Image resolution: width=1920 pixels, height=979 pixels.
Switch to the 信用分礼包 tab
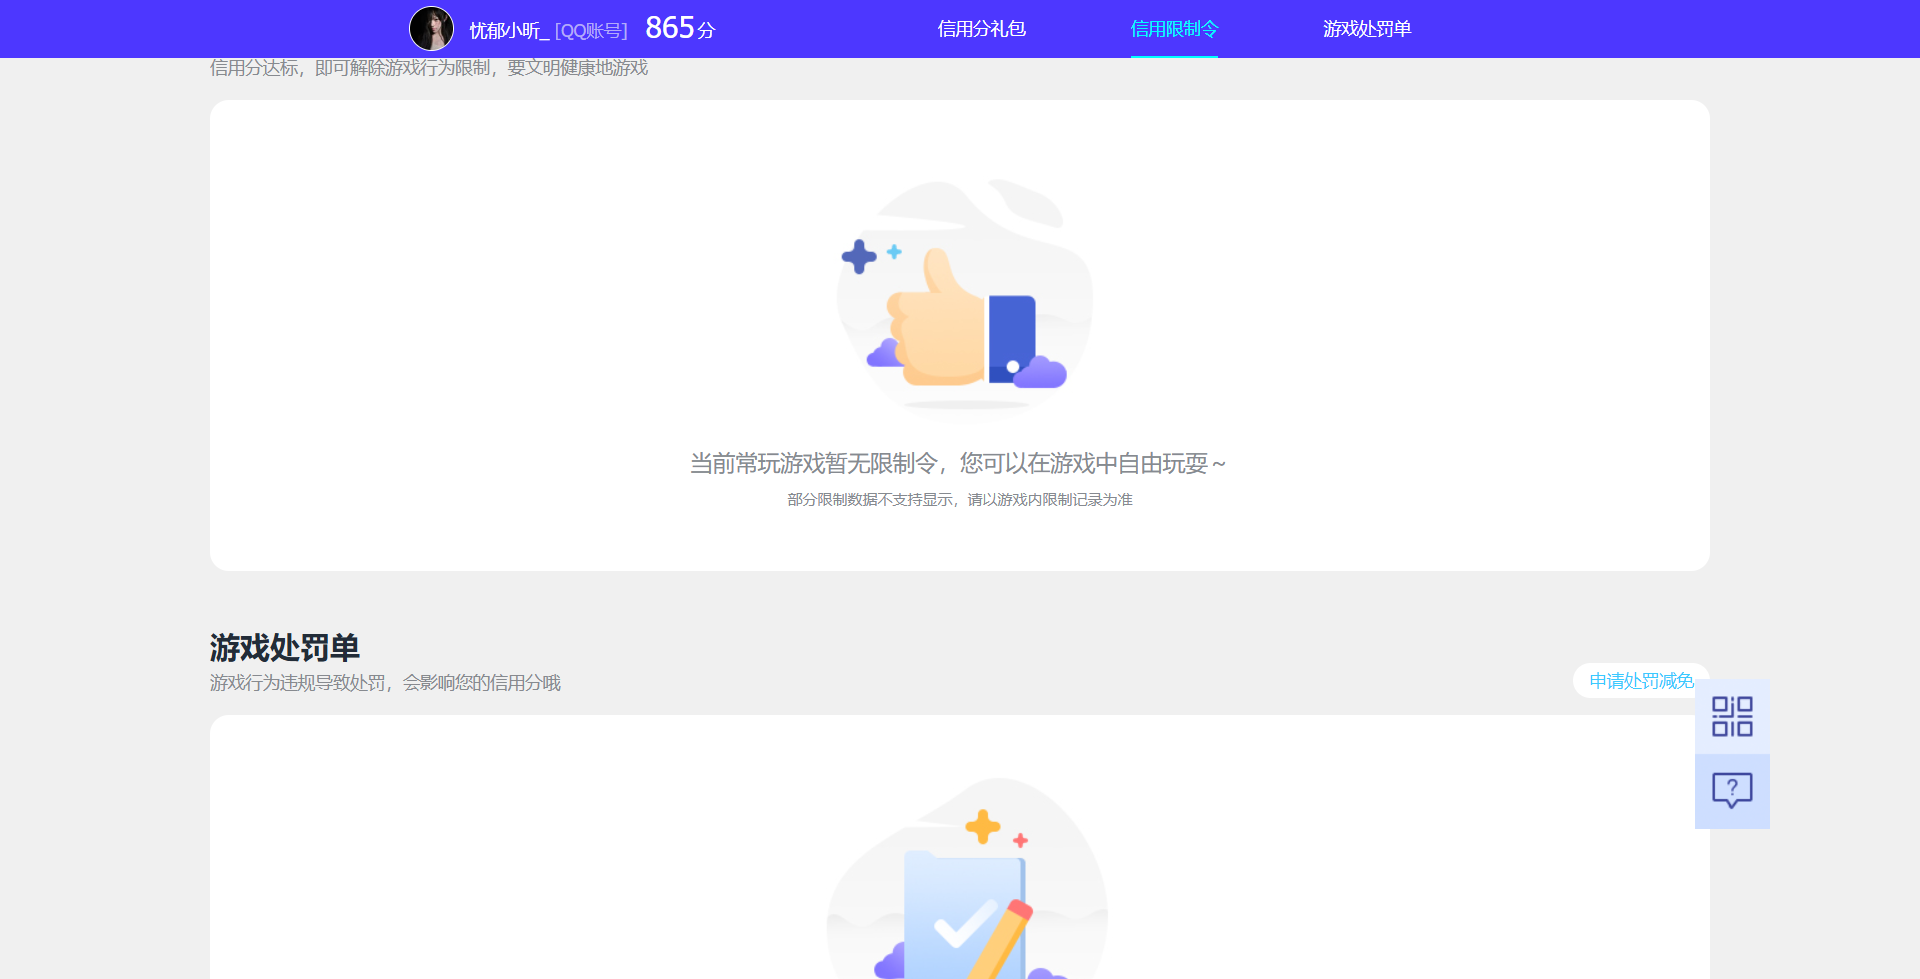pyautogui.click(x=982, y=29)
